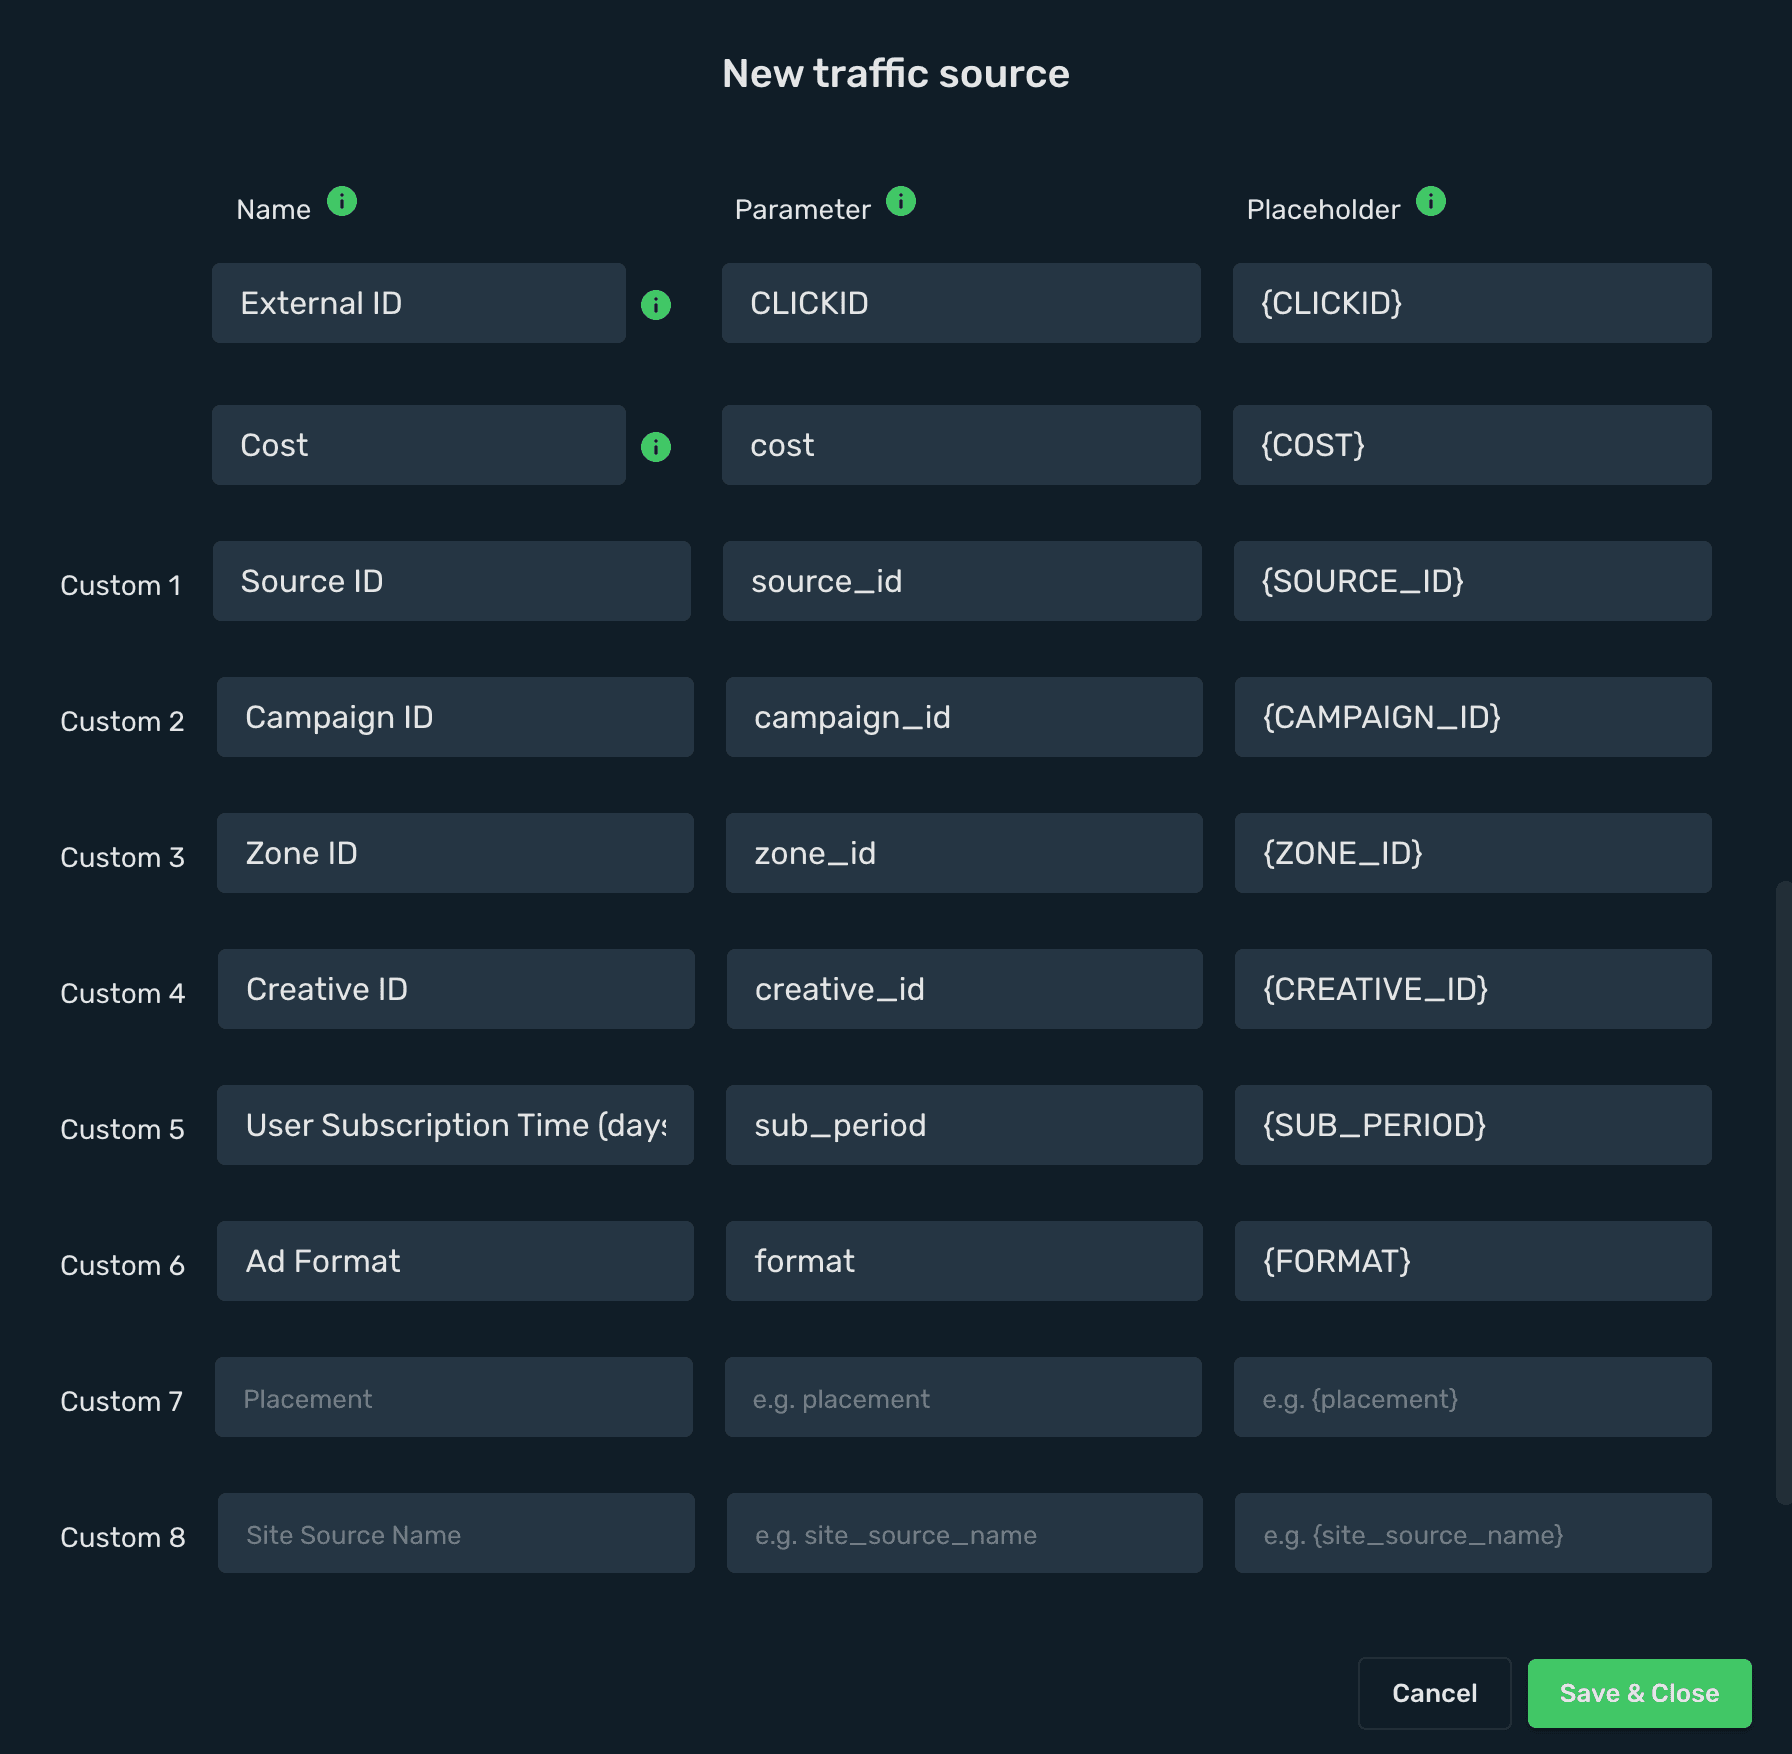Click the Cancel button

click(x=1434, y=1693)
